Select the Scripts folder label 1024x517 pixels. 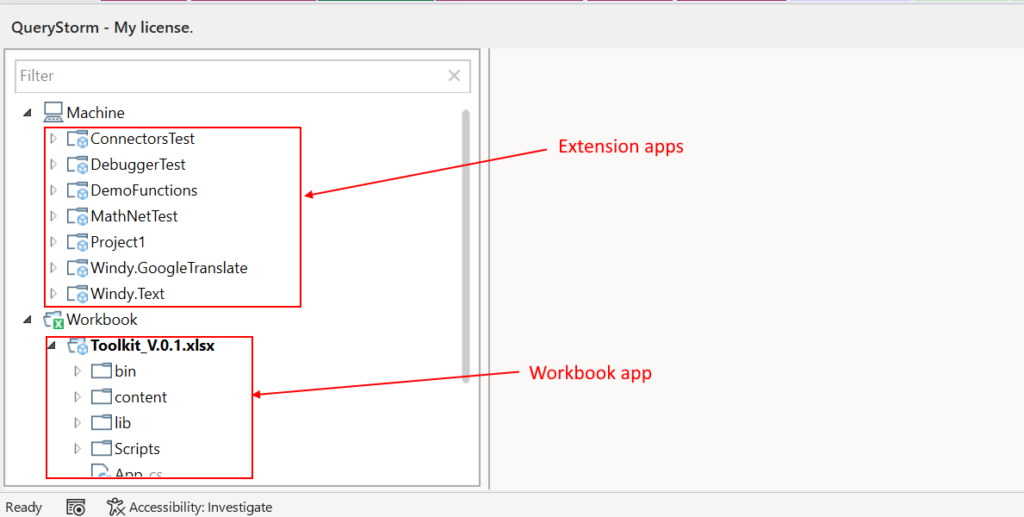(137, 448)
